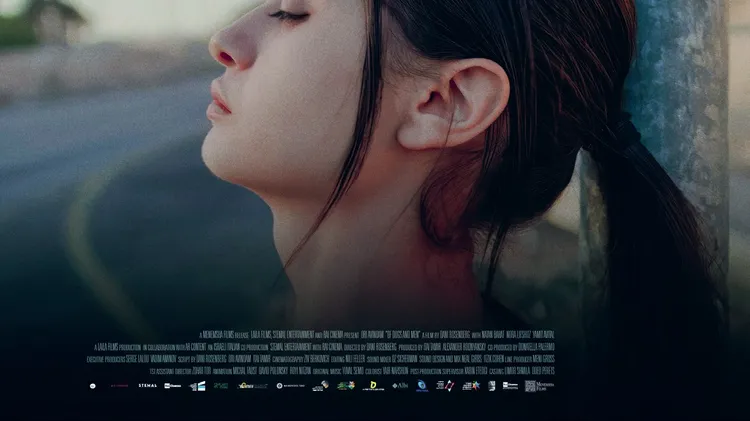Click the yellow D-shaped sponsor logo
This screenshot has width=750, height=421.
click(373, 385)
